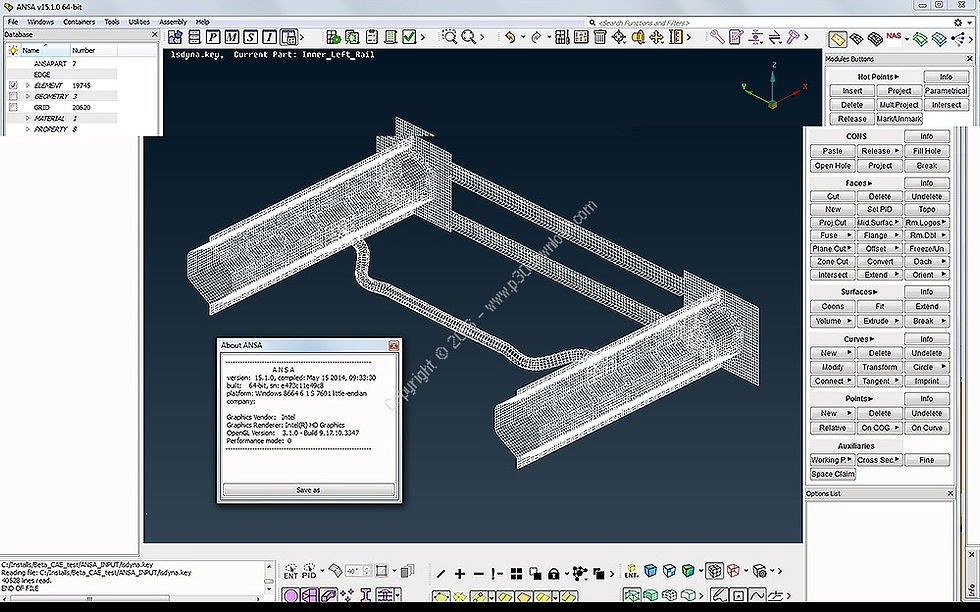The image size is (980, 612).
Task: Click the padlock lock icon
Action: pyautogui.click(x=554, y=573)
